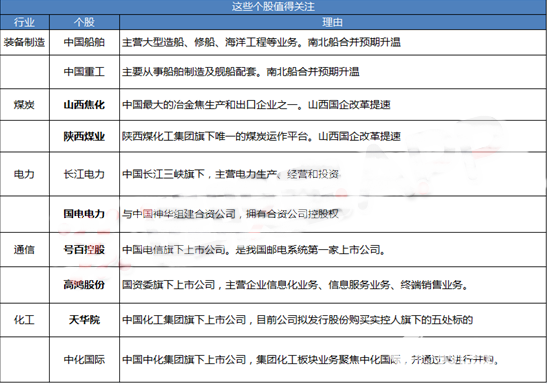The width and height of the screenshot is (547, 384).
Task: Click the 装备制造 industry cell
Action: click(24, 42)
